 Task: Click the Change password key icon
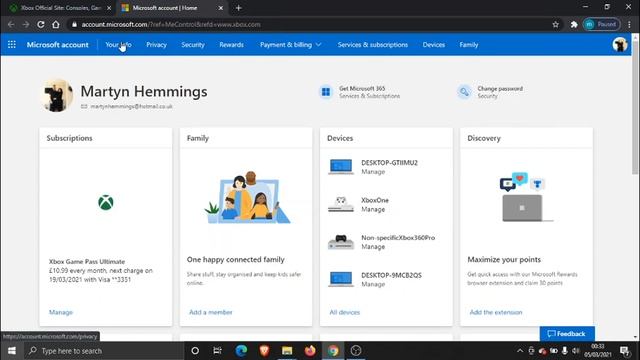[x=464, y=92]
